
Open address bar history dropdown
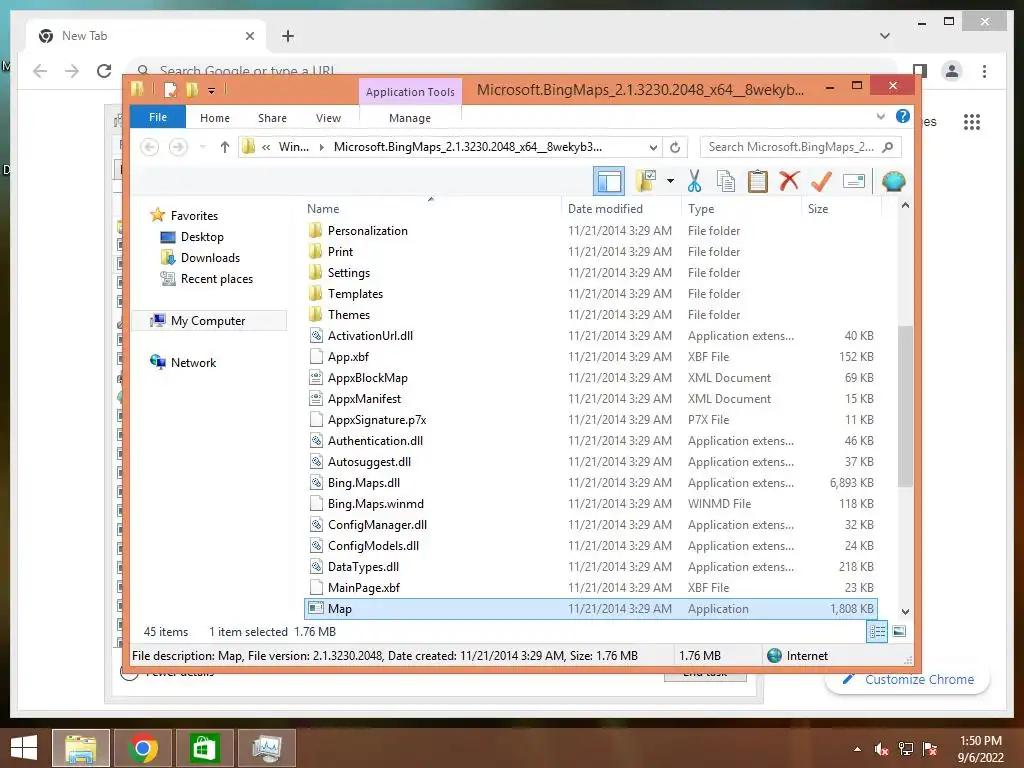(653, 148)
